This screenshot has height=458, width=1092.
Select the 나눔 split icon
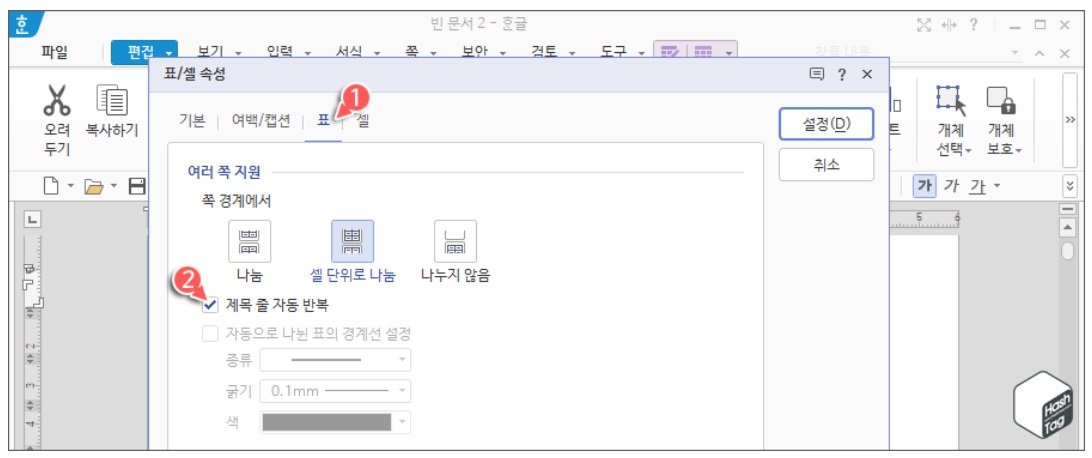point(249,241)
